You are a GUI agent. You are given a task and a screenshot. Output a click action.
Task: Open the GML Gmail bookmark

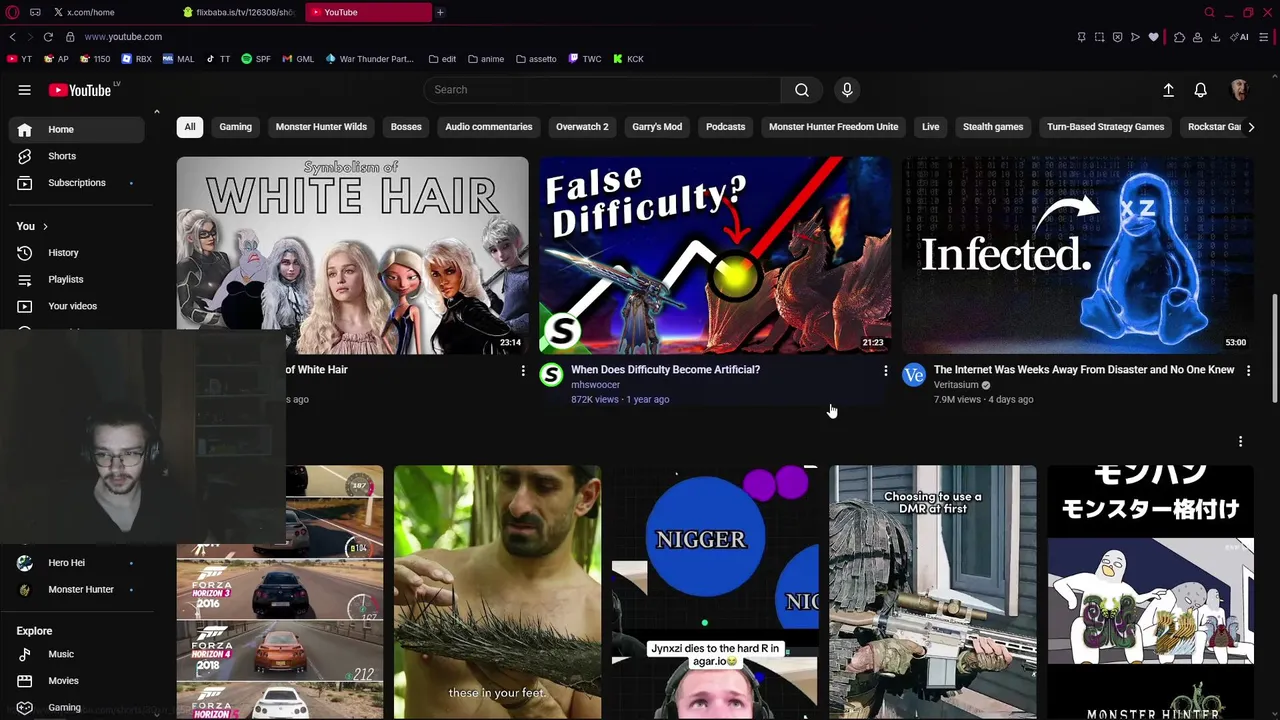tap(298, 59)
